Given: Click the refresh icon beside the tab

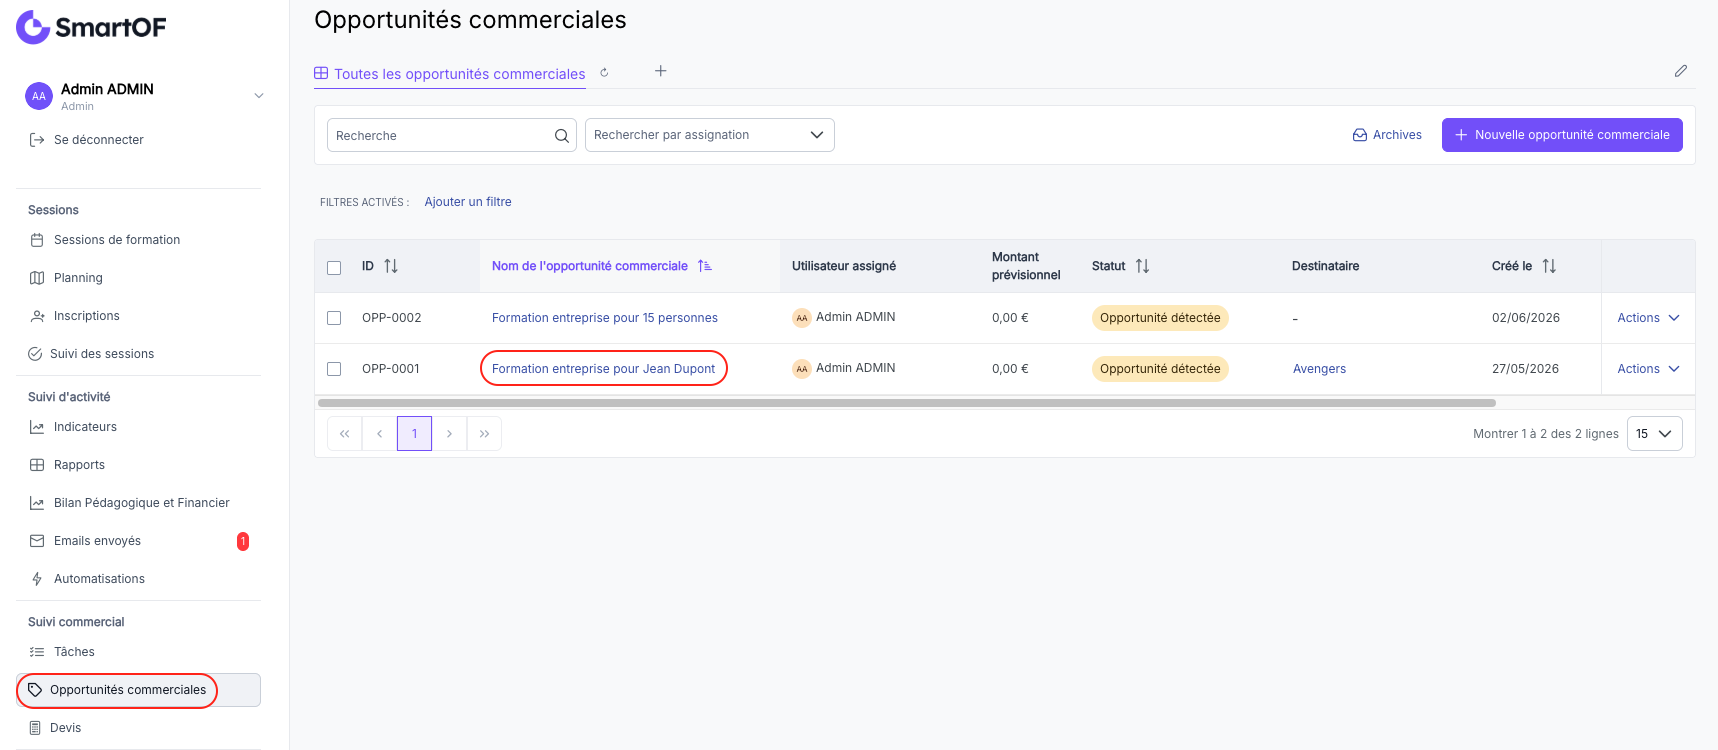Looking at the screenshot, I should (x=604, y=72).
